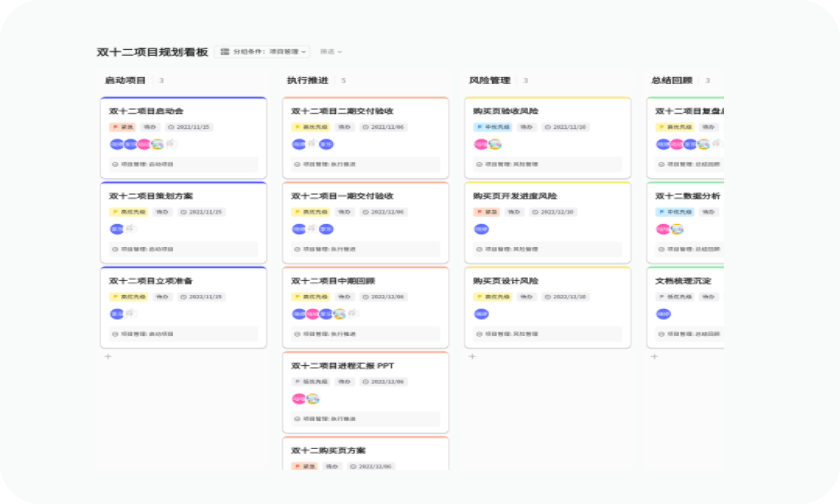Click the 待办 status on 双十二项目启动会

pos(150,127)
